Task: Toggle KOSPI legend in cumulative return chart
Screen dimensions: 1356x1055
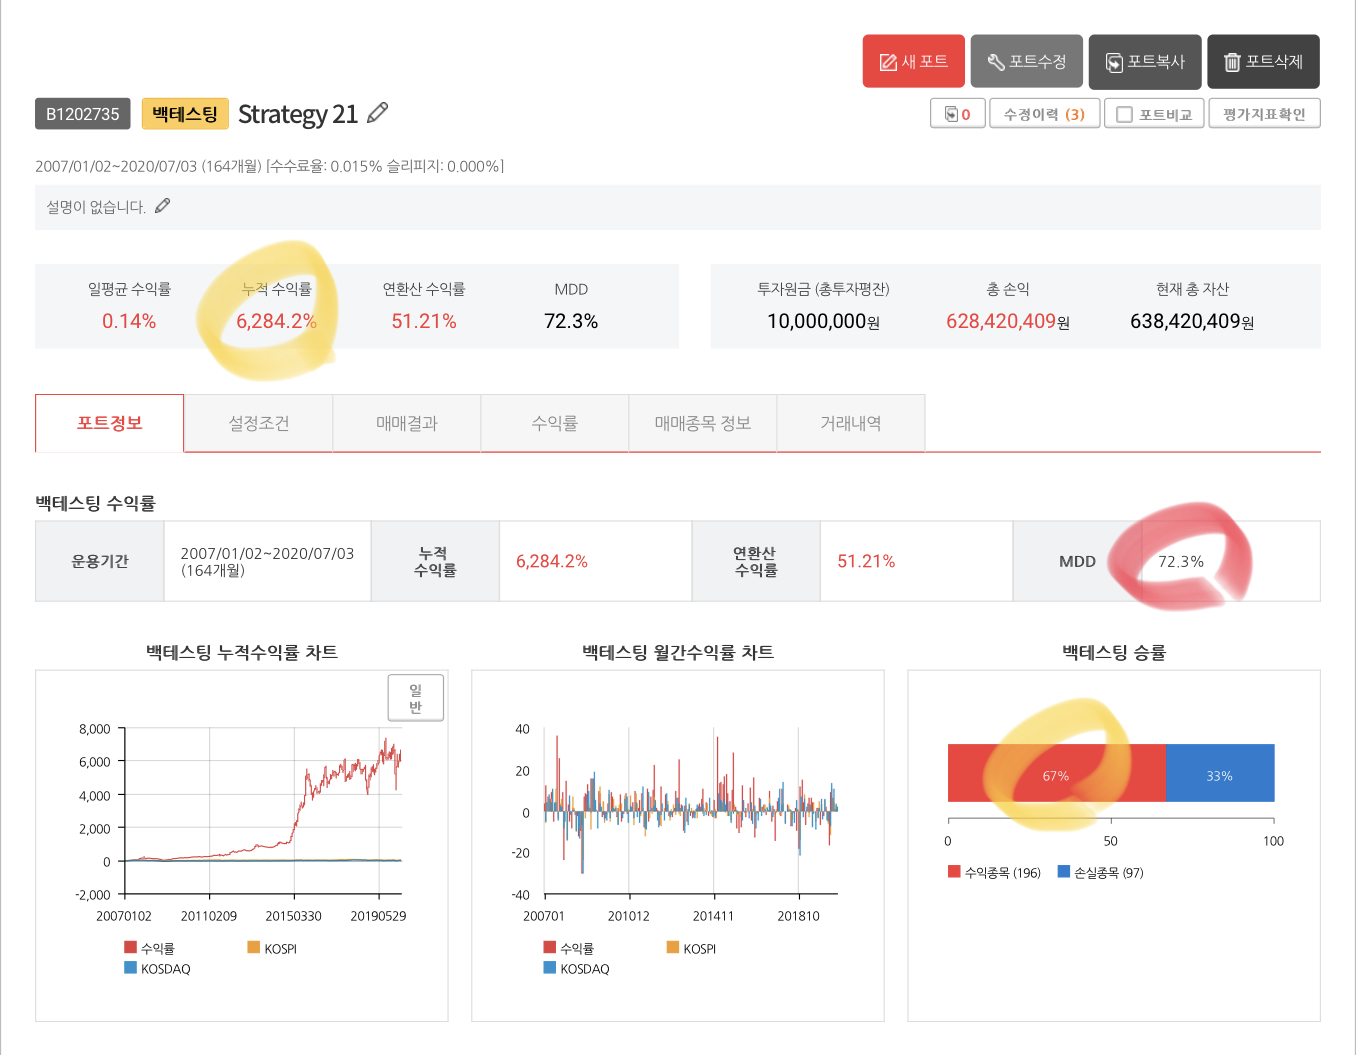Action: point(272,948)
